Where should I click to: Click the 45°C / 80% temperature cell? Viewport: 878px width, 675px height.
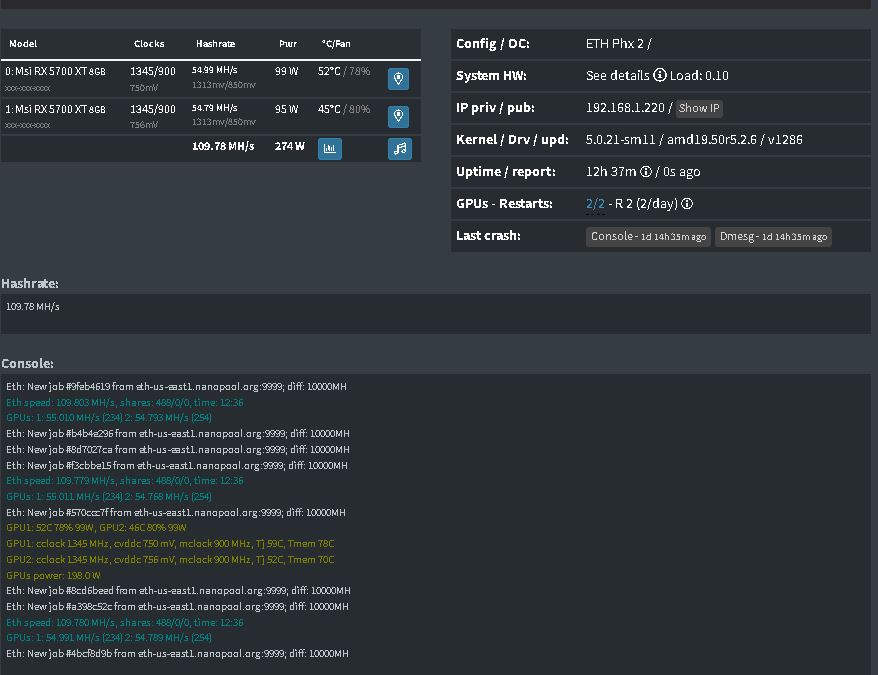point(344,109)
